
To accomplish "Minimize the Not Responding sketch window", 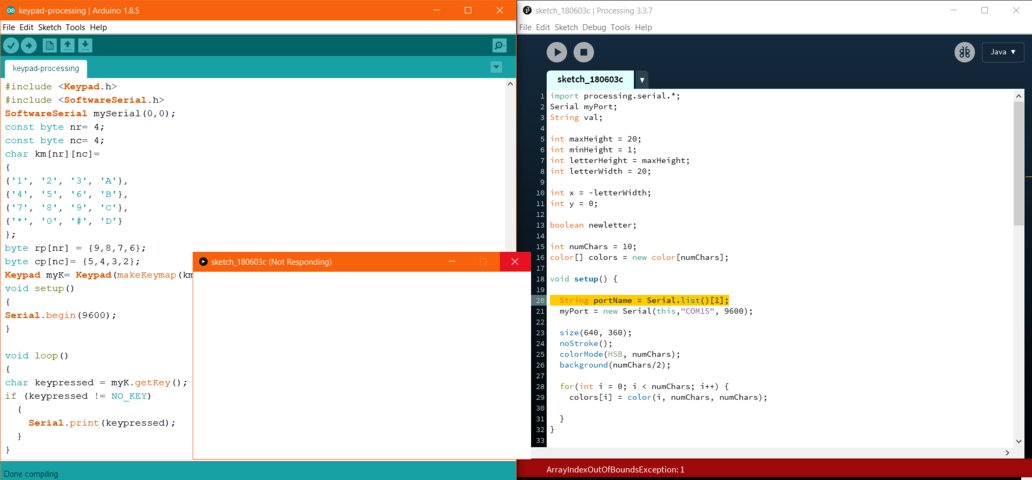I will (452, 262).
